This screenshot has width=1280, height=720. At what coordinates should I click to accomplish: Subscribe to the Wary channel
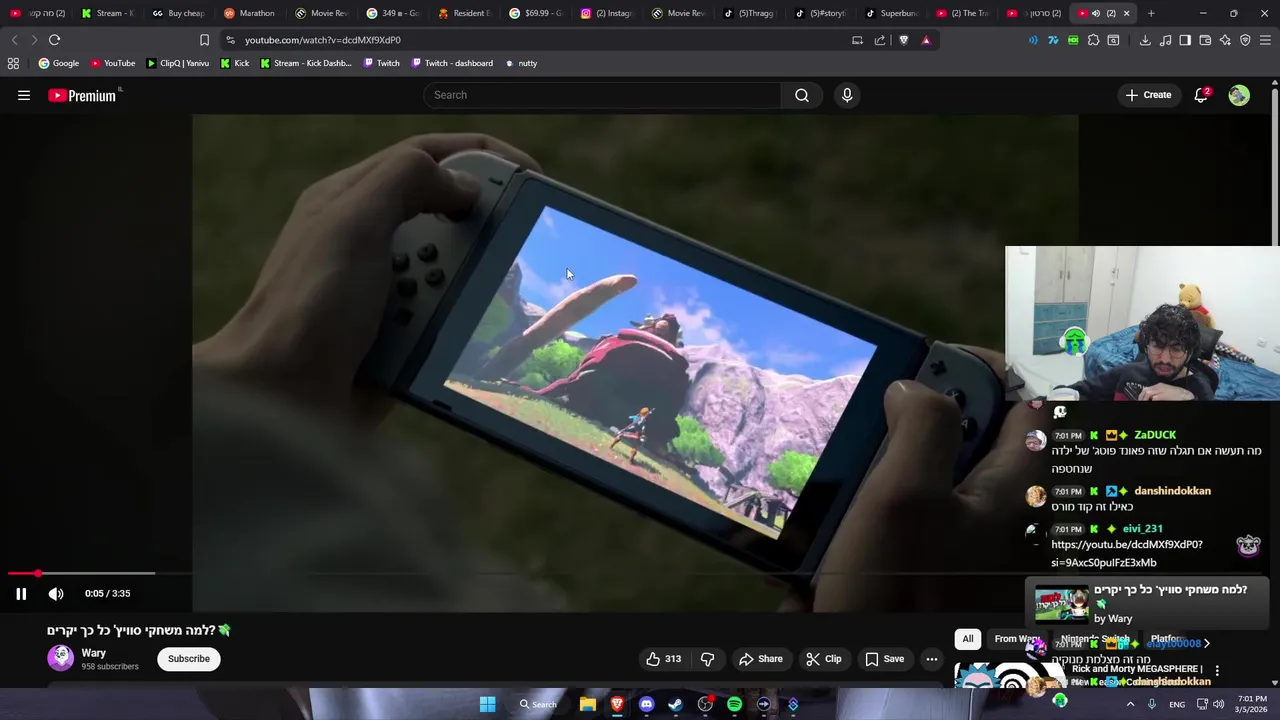(x=189, y=659)
